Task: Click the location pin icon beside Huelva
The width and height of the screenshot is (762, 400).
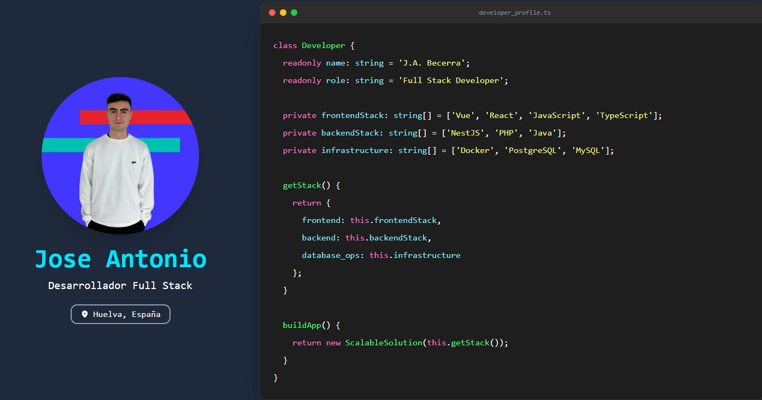Action: click(x=85, y=314)
